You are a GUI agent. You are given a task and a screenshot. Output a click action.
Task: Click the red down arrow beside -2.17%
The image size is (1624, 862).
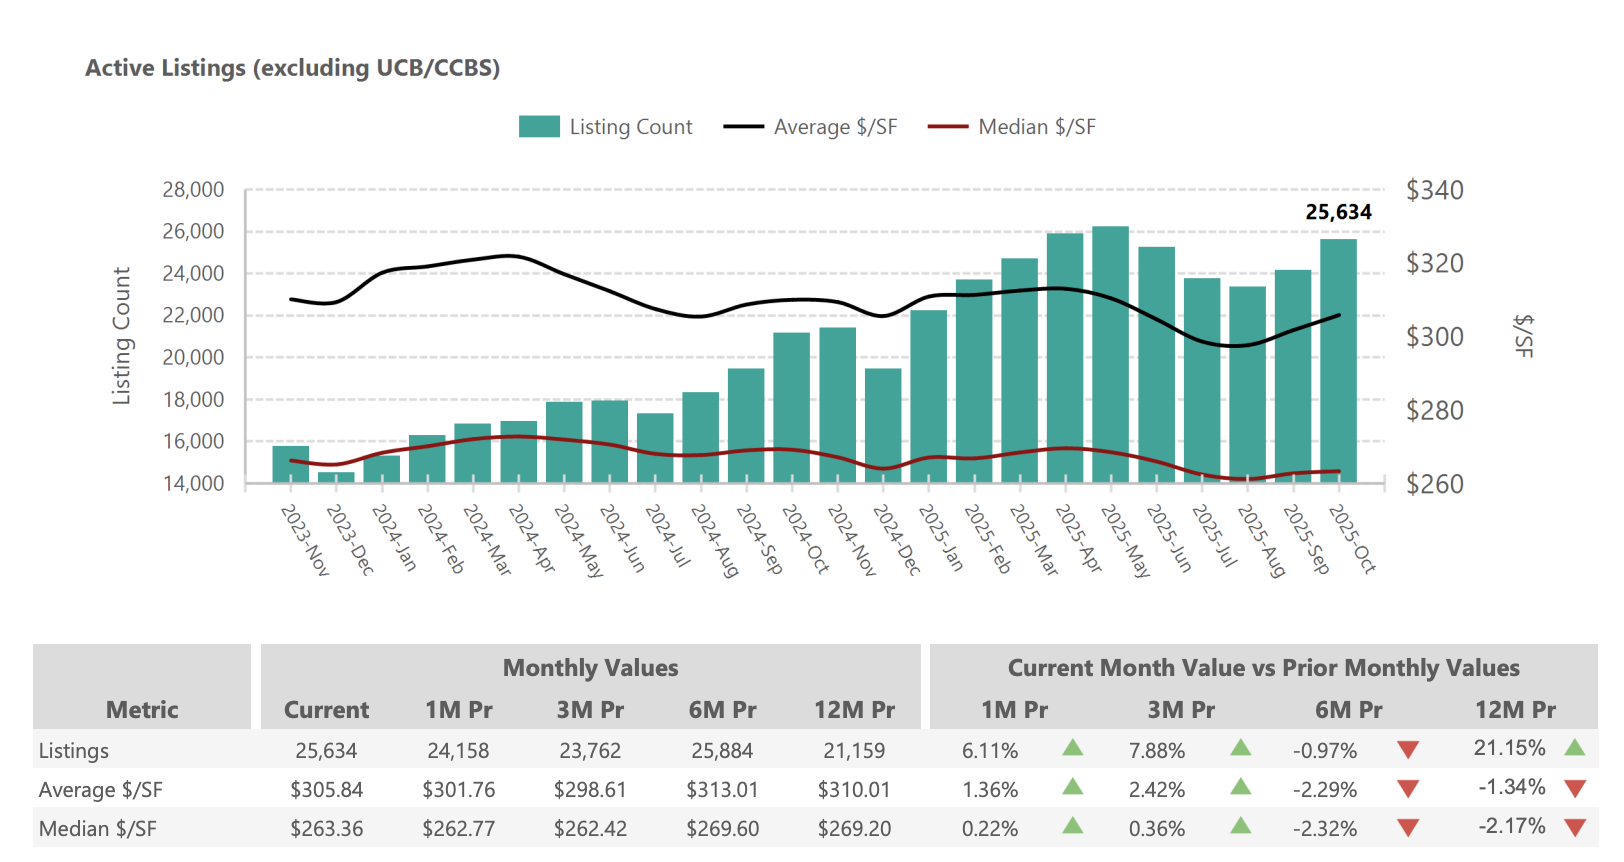point(1575,827)
